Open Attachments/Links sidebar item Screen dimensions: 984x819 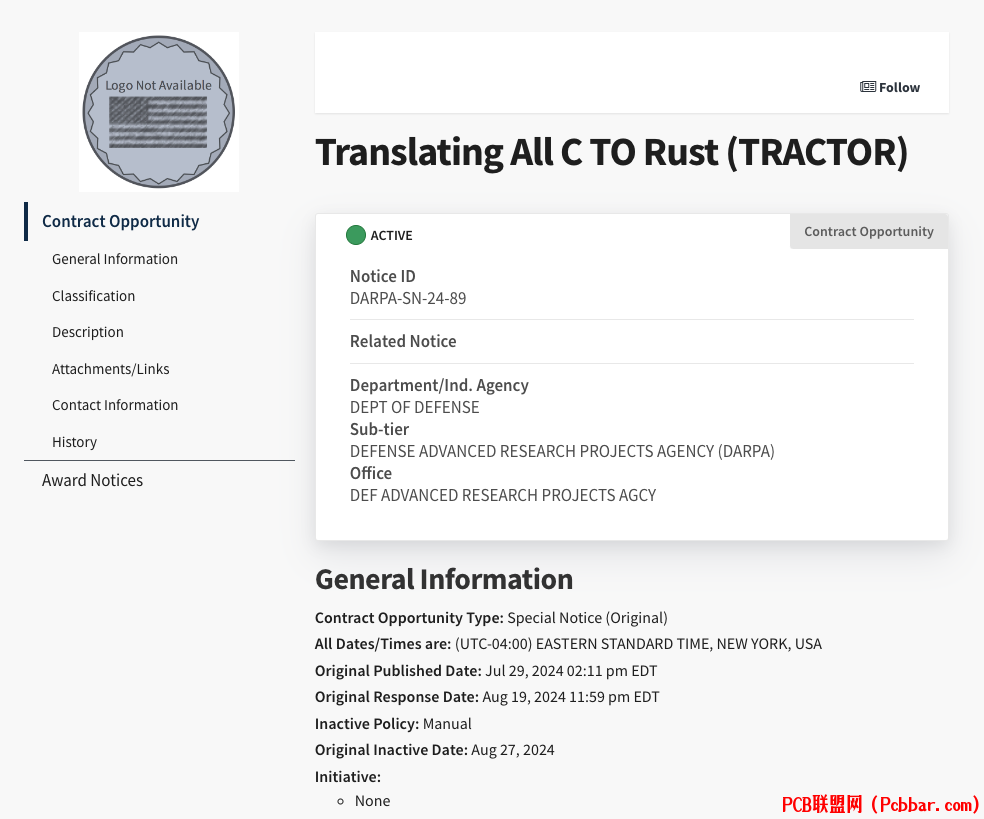coord(110,369)
